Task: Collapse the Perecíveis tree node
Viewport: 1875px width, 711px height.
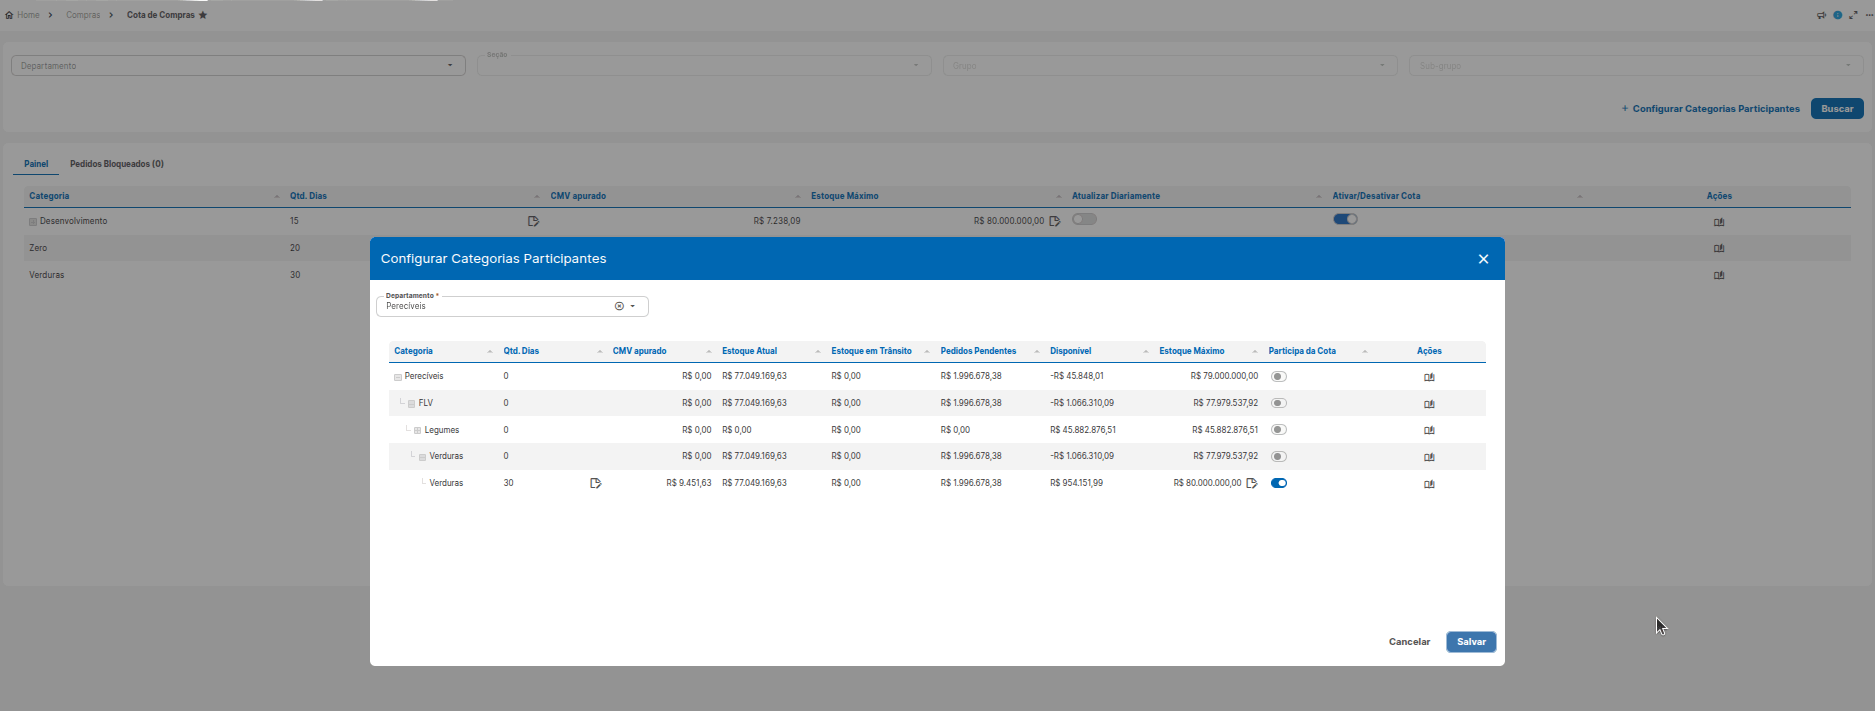Action: [398, 377]
